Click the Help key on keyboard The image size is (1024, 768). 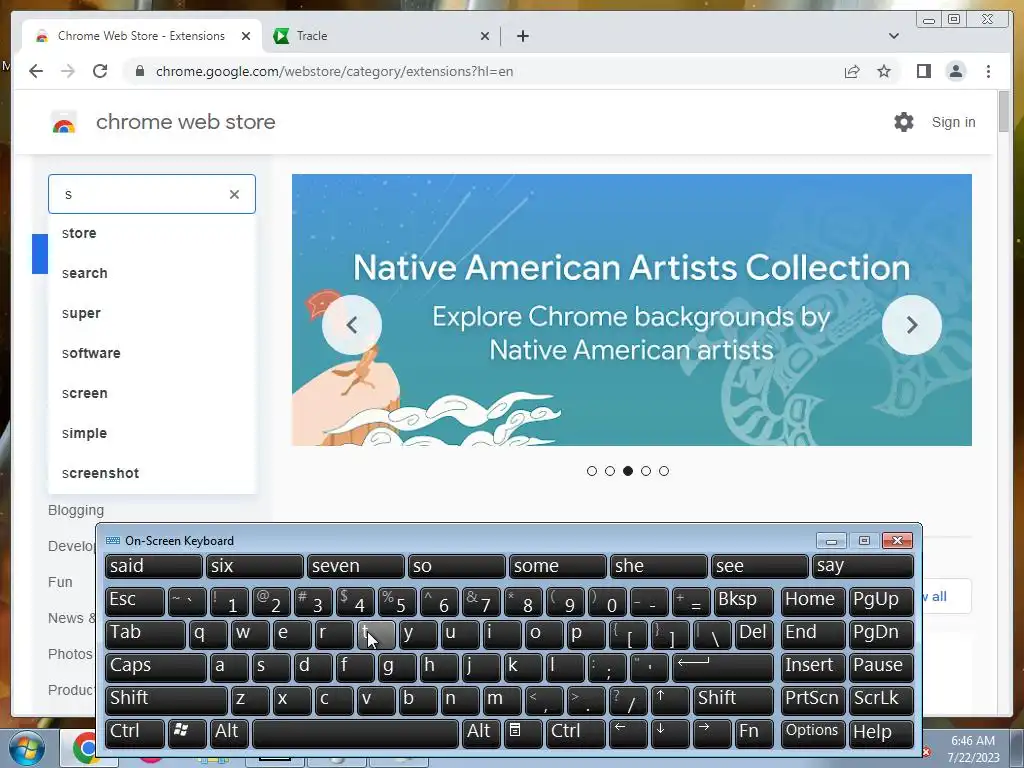coord(881,732)
